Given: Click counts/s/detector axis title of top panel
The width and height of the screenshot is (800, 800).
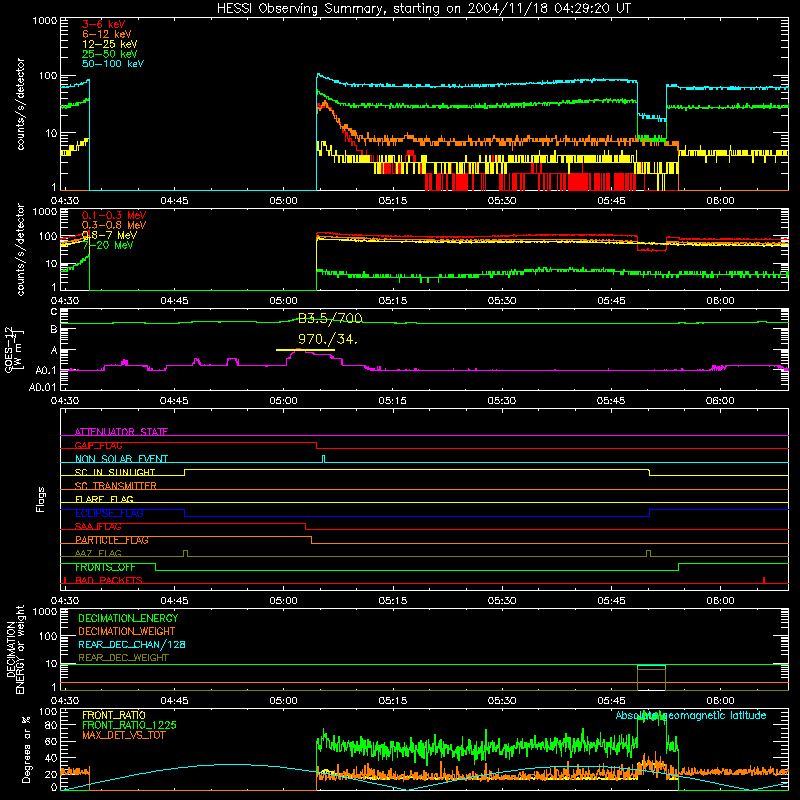Looking at the screenshot, I should [x=20, y=104].
